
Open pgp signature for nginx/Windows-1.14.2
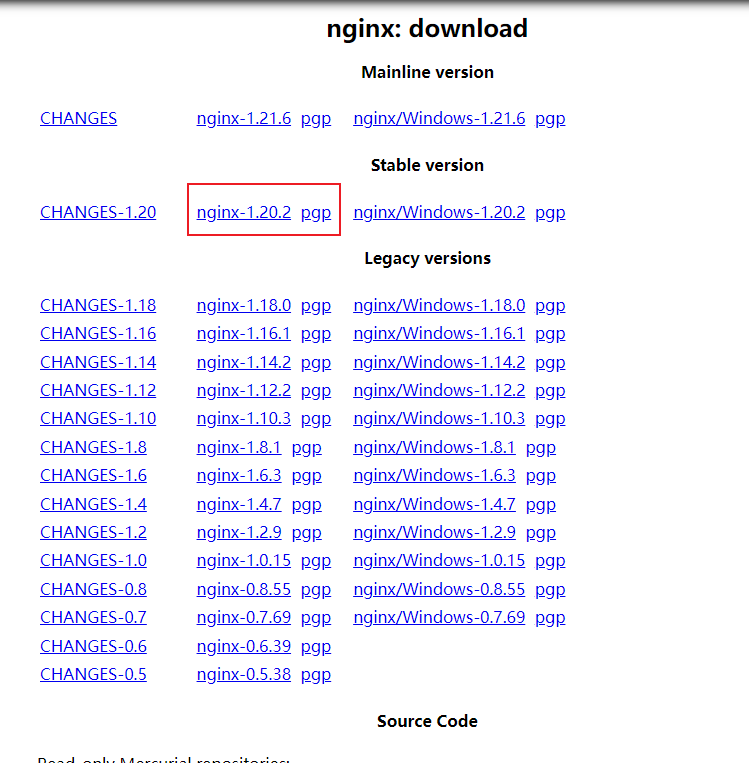pos(550,363)
